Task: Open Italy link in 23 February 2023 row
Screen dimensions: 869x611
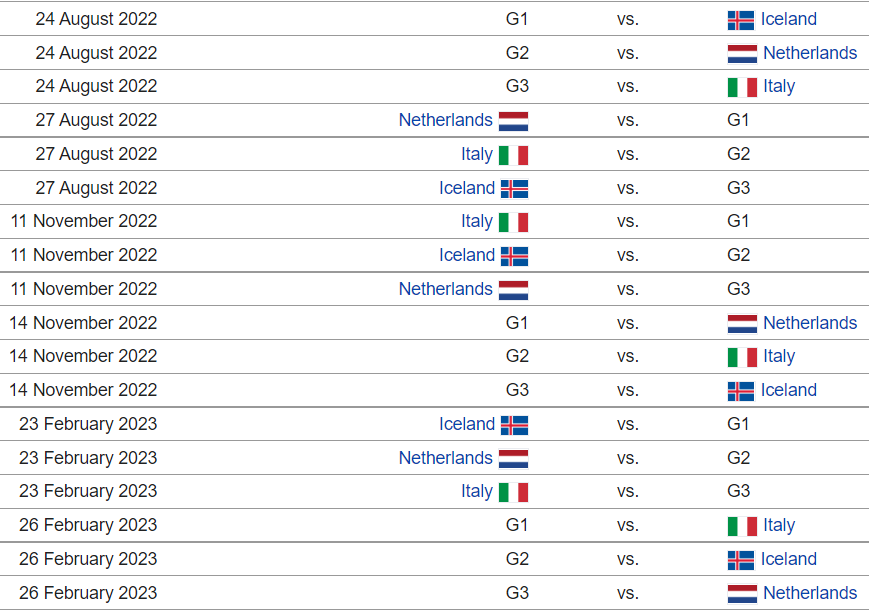Action: [477, 491]
